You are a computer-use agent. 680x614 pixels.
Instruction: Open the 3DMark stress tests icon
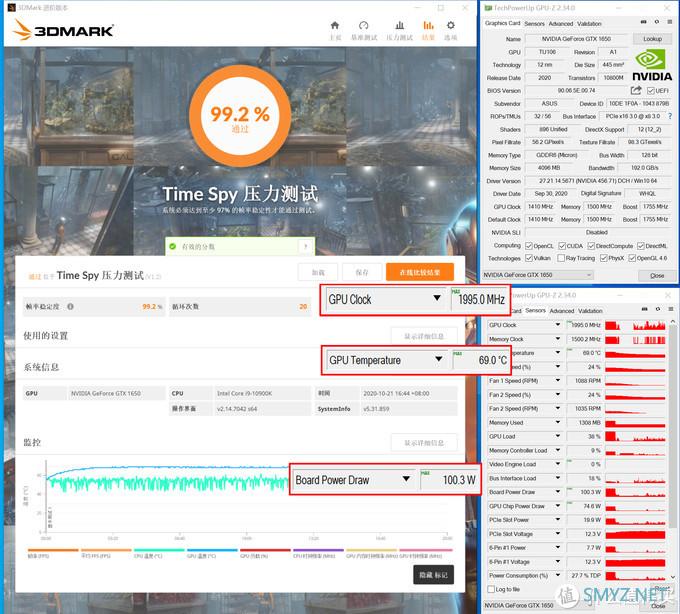point(400,26)
